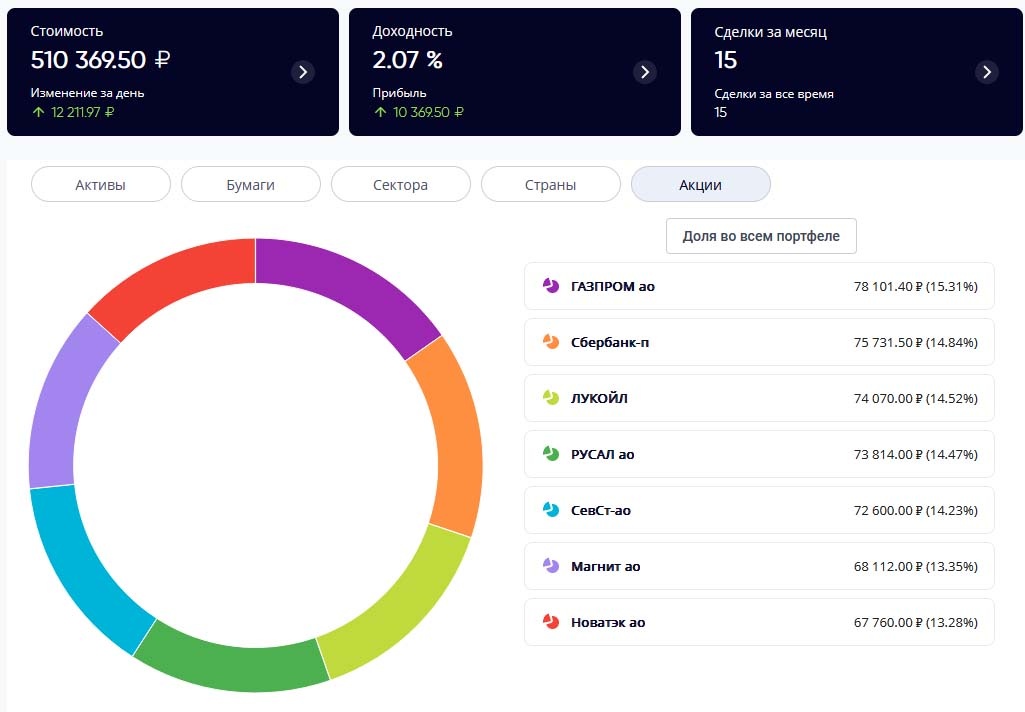Open the Доходность card arrow

(x=645, y=72)
